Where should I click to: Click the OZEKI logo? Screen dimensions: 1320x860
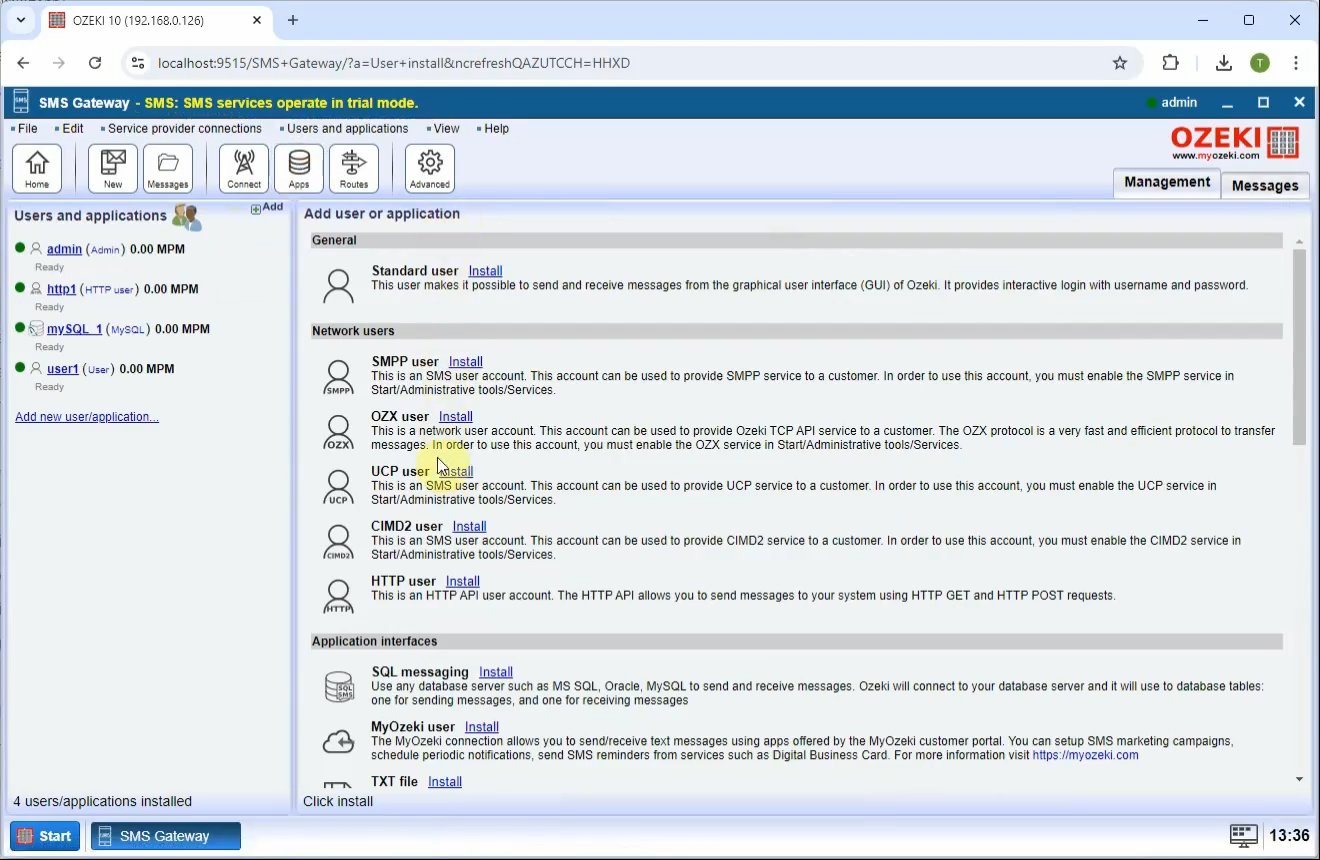pyautogui.click(x=1234, y=141)
